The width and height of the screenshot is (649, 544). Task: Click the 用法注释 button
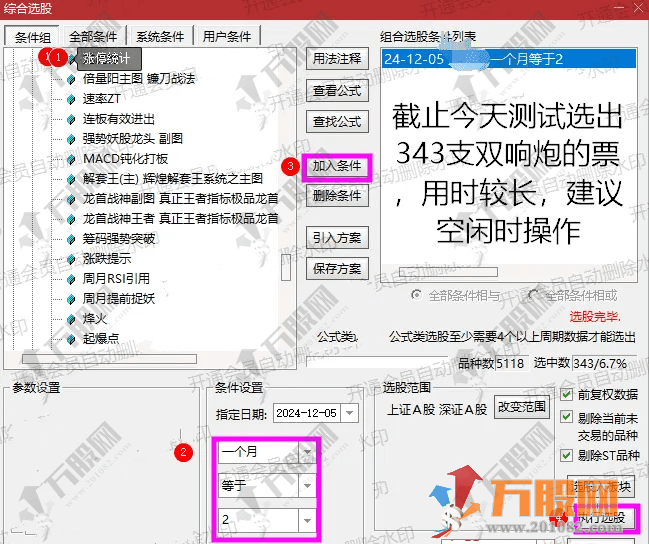click(x=337, y=59)
